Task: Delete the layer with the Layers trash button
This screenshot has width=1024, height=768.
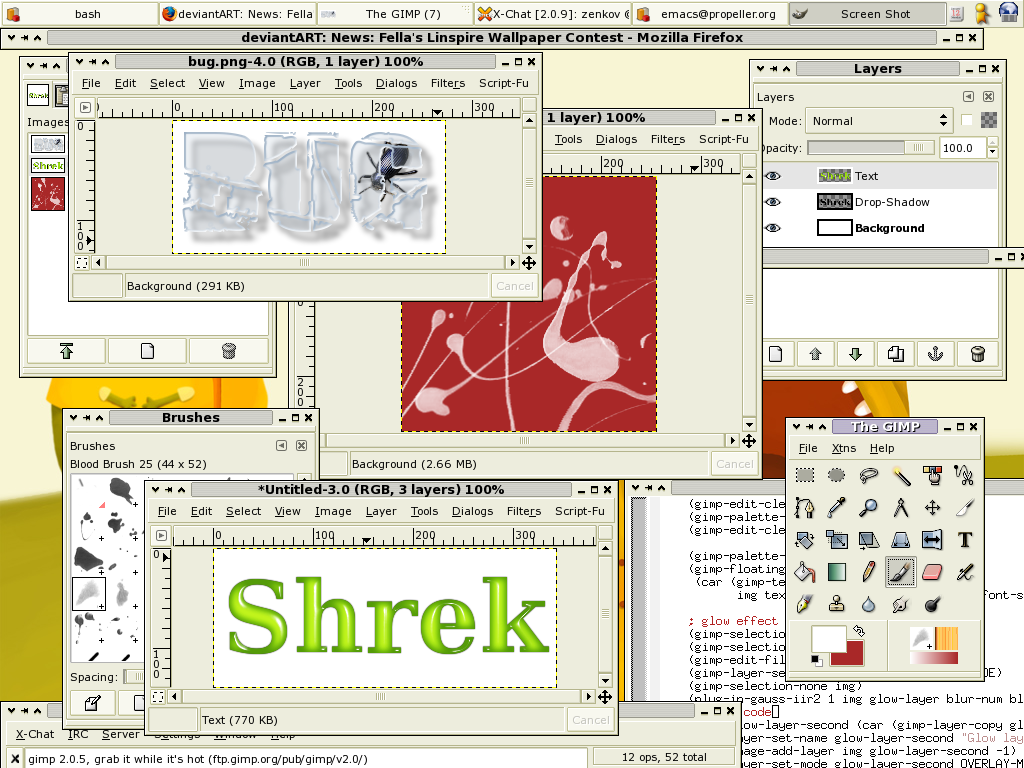Action: tap(978, 354)
